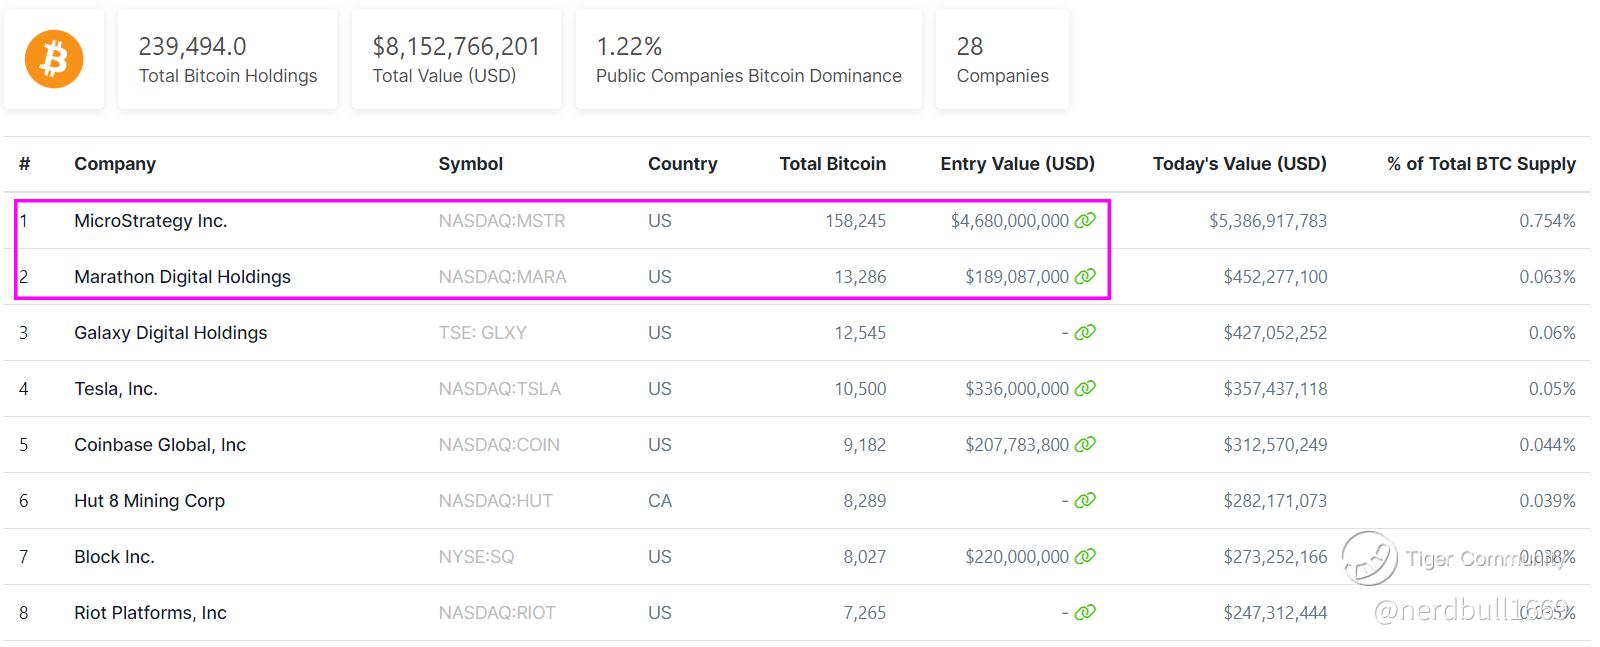Sort by Total Bitcoin column header
The height and width of the screenshot is (647, 1600).
[x=832, y=164]
